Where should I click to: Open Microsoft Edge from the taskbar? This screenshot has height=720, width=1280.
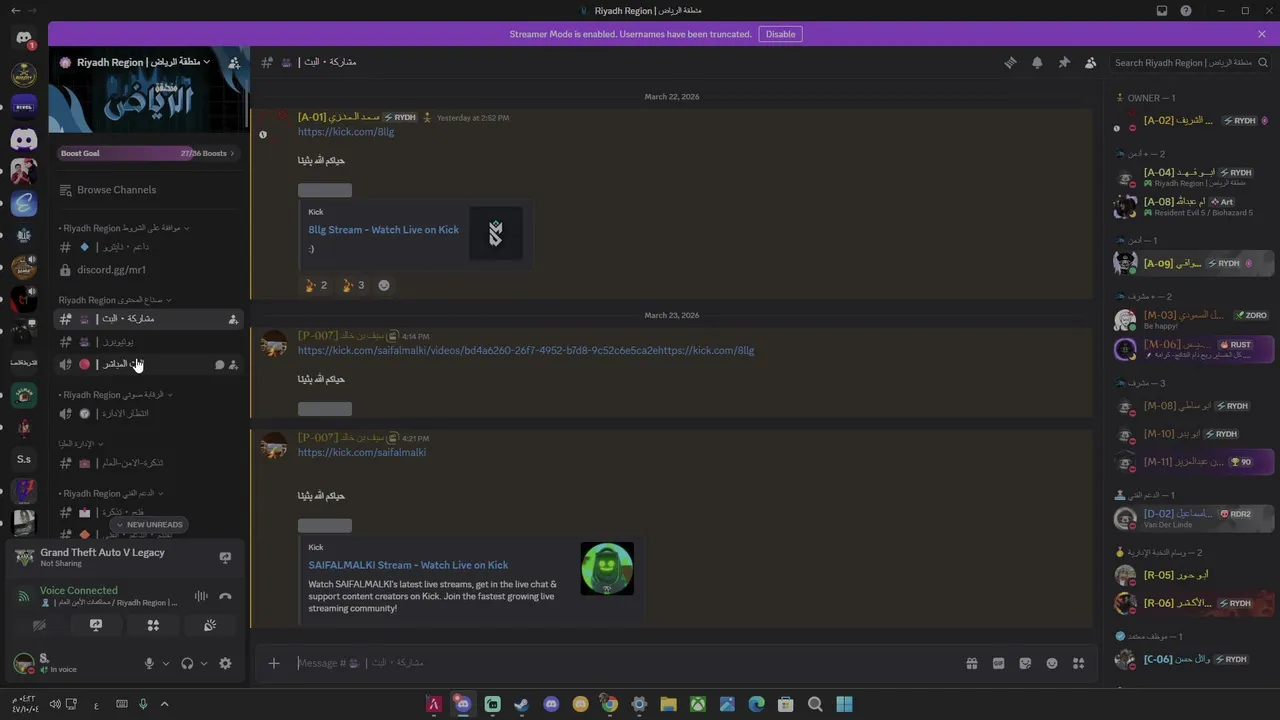pos(756,704)
